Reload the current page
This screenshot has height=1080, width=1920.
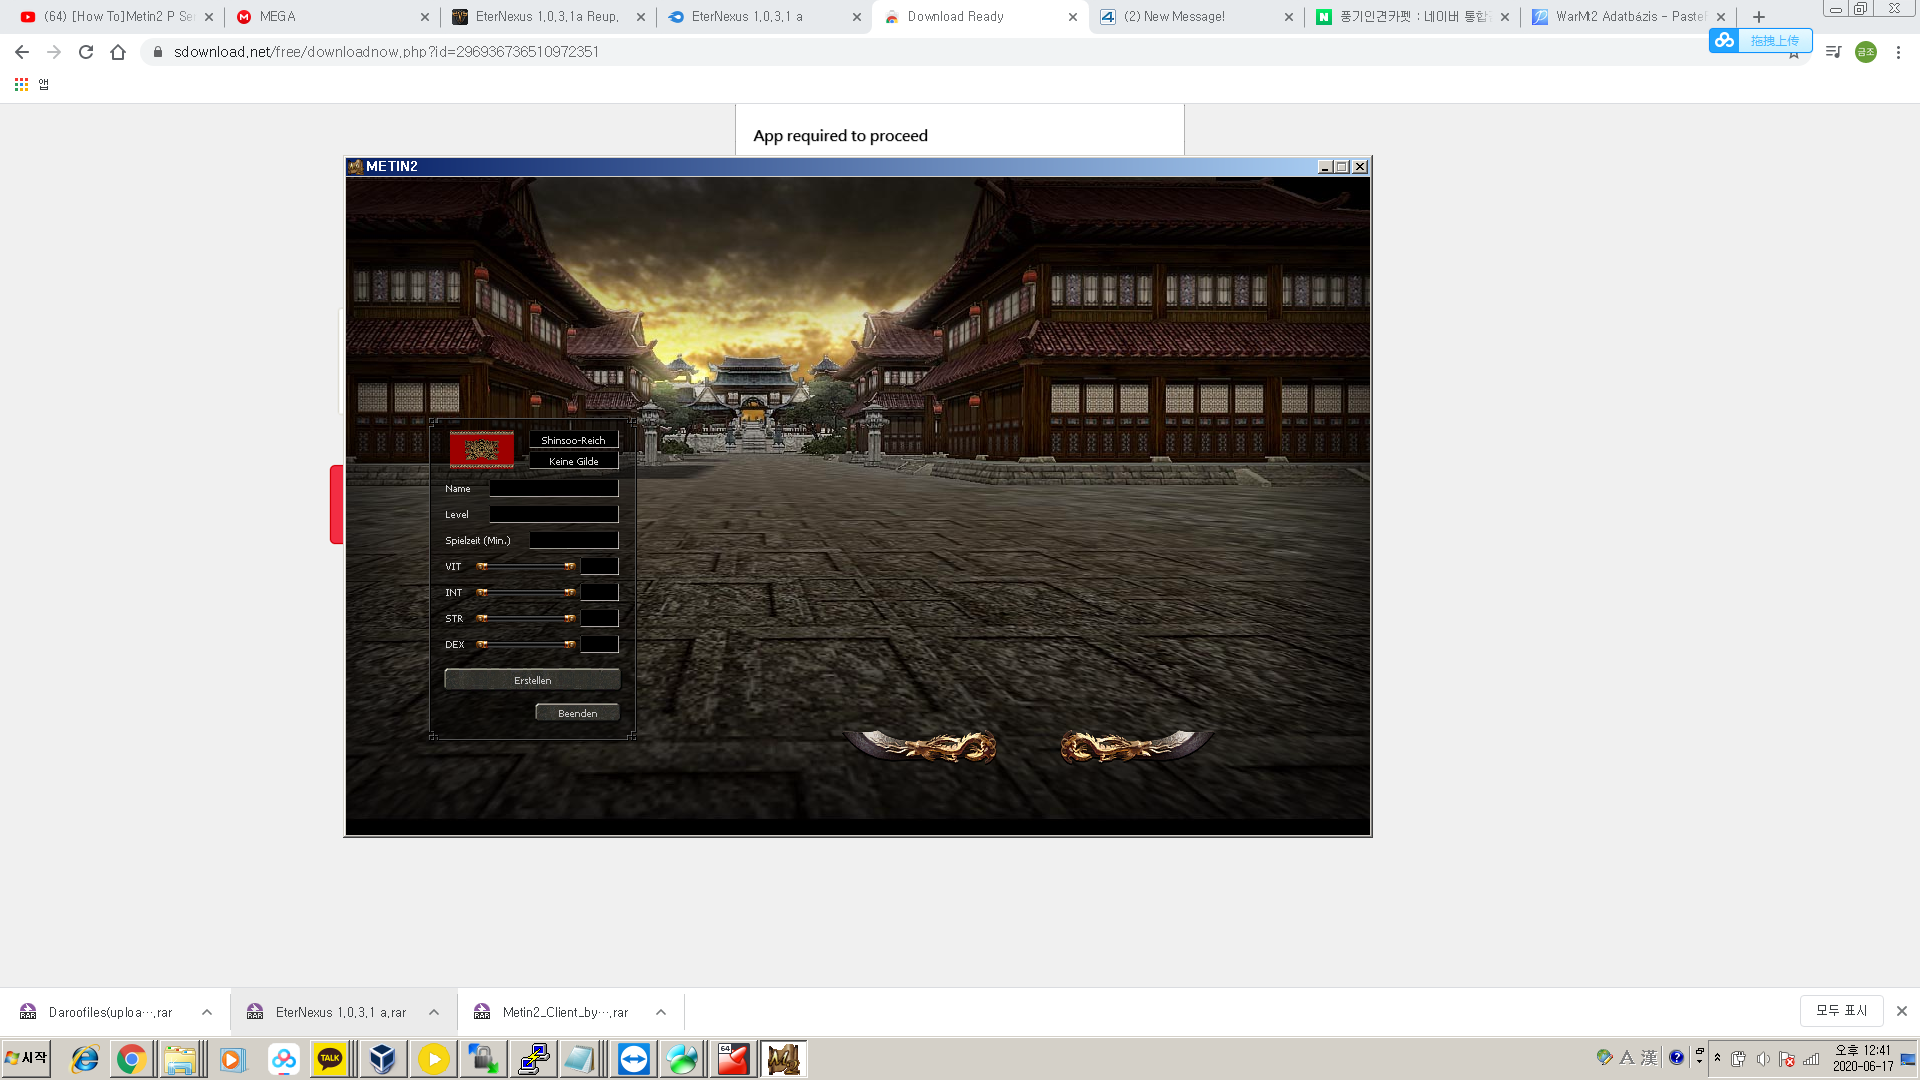tap(86, 52)
